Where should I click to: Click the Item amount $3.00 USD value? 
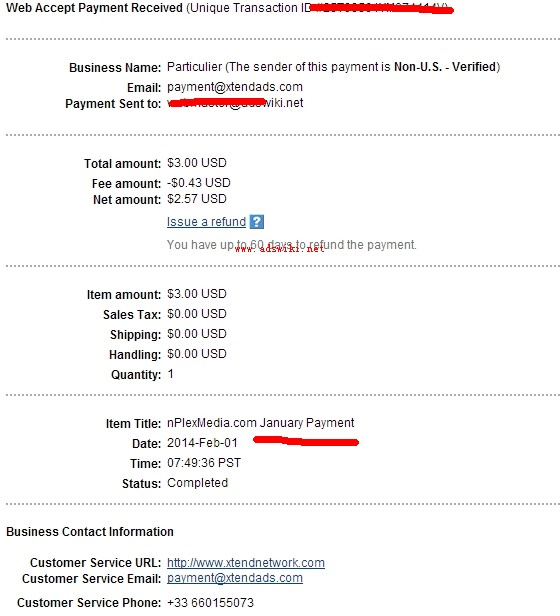pos(196,294)
